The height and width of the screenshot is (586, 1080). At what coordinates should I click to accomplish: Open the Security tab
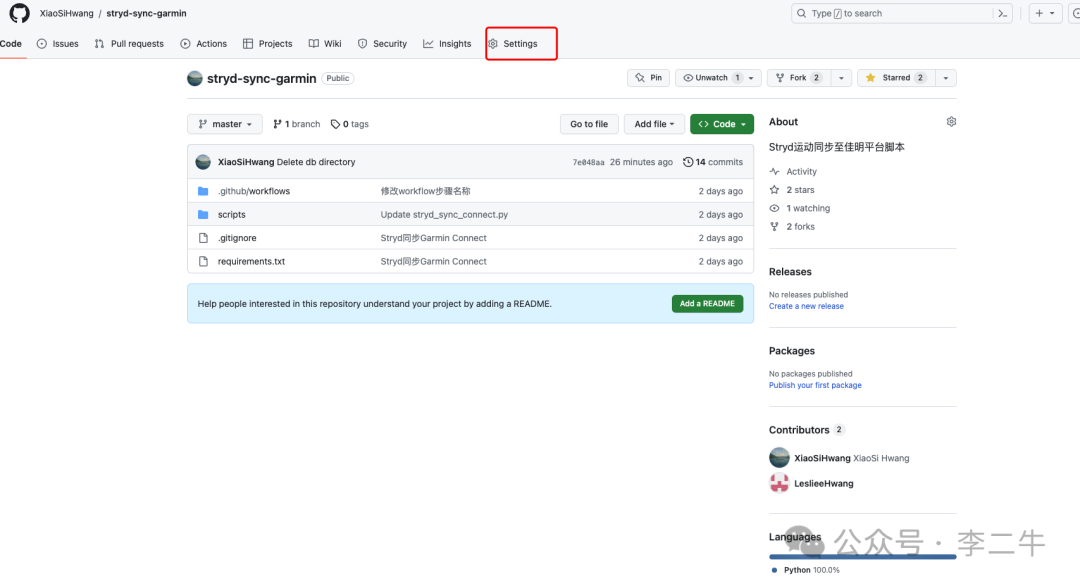coord(382,43)
